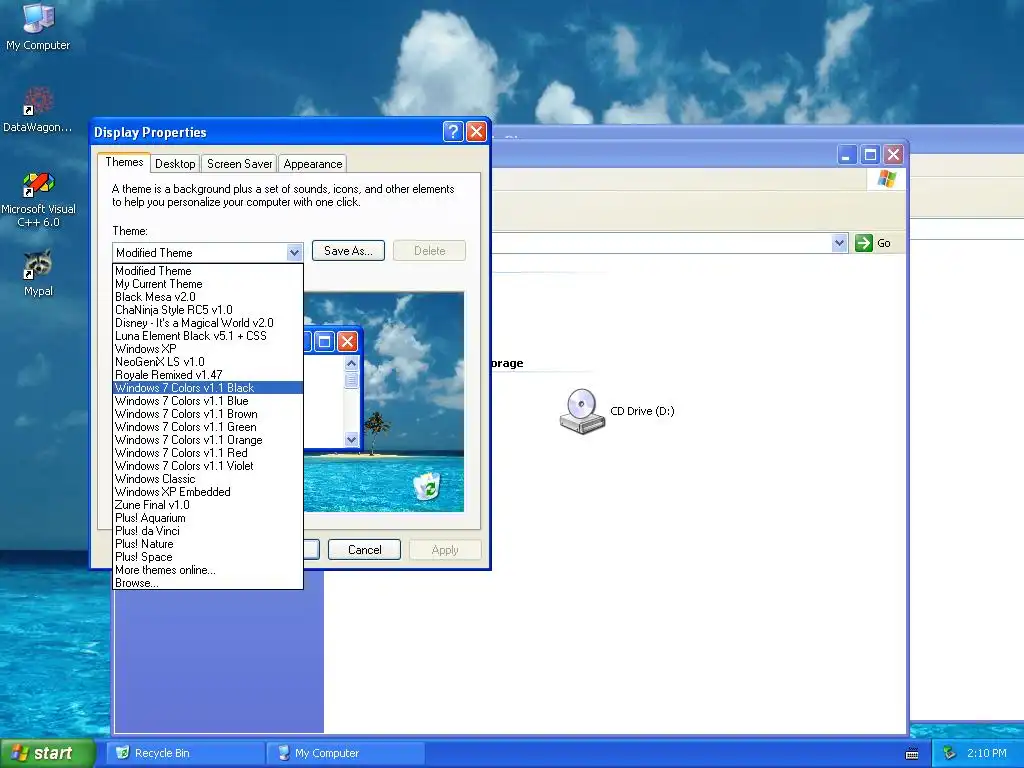Launch the Mypal browser shortcut

pos(38,273)
